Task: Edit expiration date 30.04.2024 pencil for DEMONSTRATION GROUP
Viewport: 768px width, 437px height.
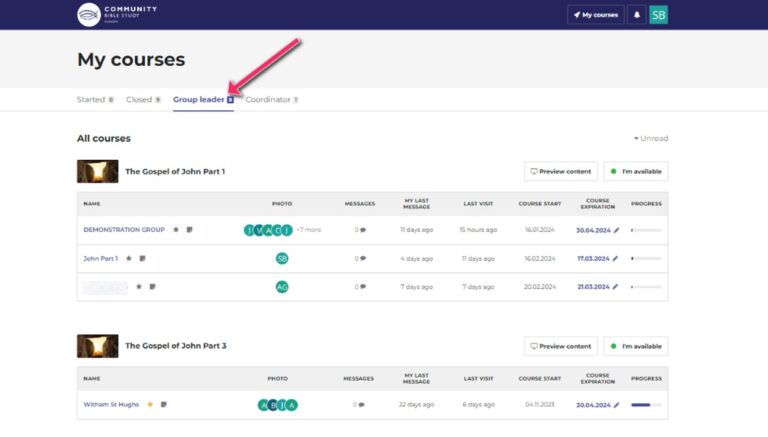Action: click(x=617, y=230)
